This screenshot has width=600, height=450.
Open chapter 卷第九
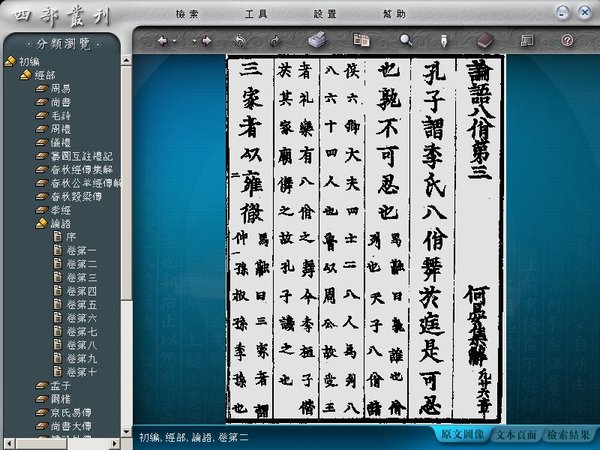point(81,359)
